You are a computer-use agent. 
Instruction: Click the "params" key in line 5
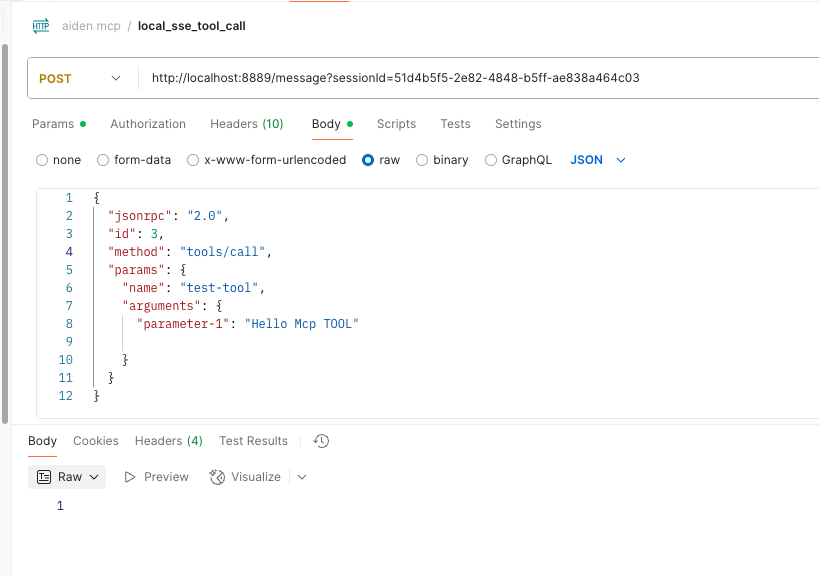(136, 269)
